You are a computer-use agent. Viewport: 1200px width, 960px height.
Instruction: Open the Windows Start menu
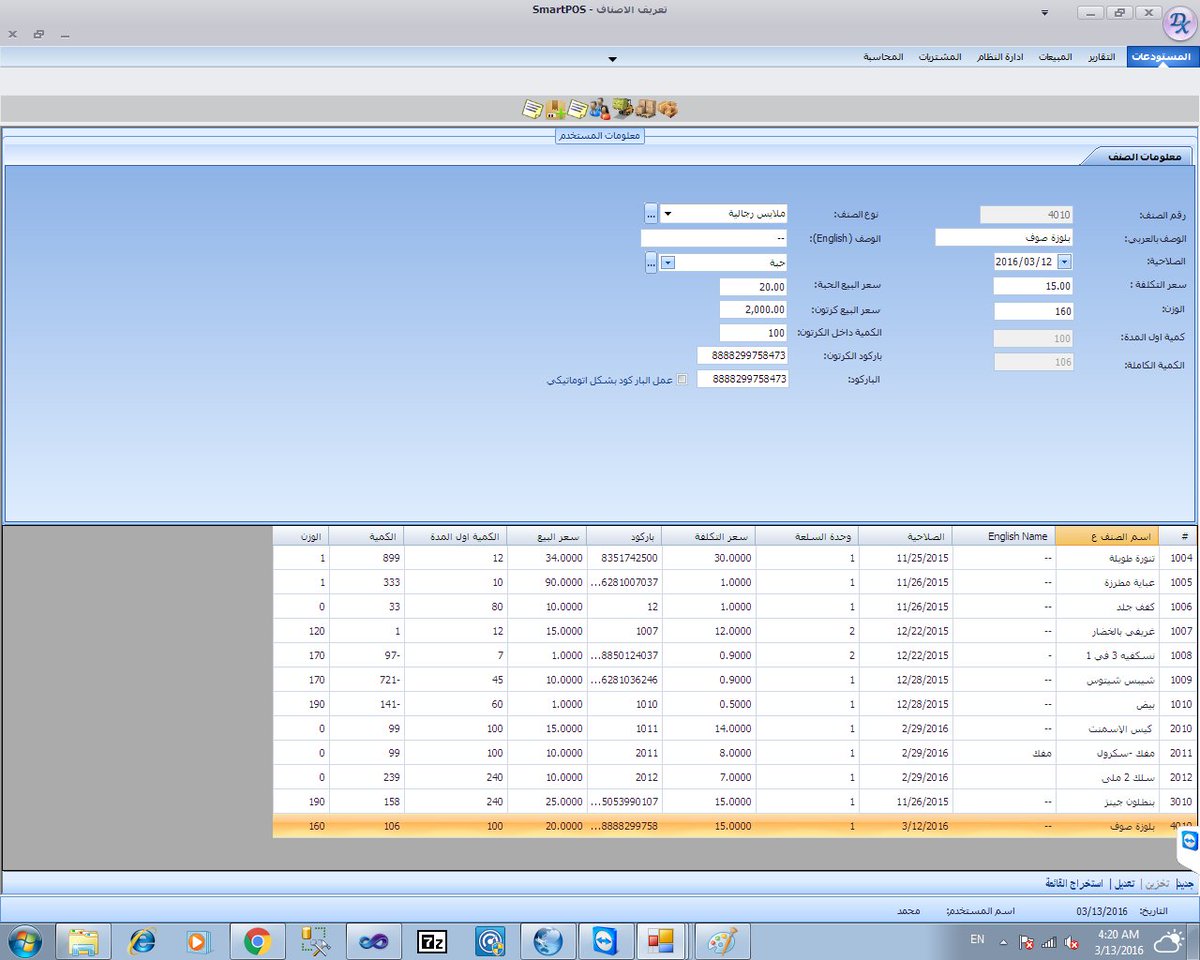24,941
